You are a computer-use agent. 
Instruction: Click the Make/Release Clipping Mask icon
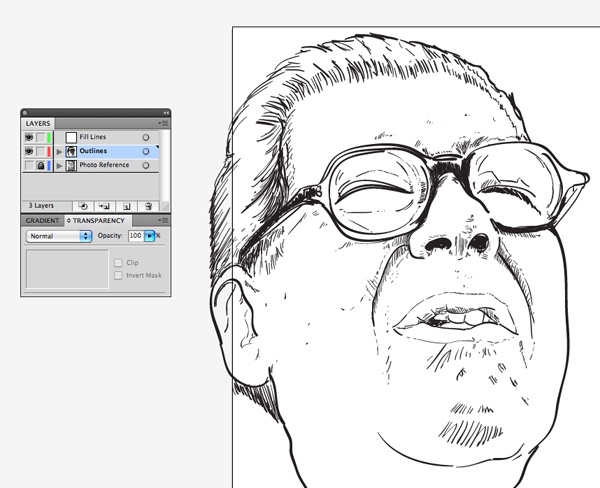coord(83,206)
